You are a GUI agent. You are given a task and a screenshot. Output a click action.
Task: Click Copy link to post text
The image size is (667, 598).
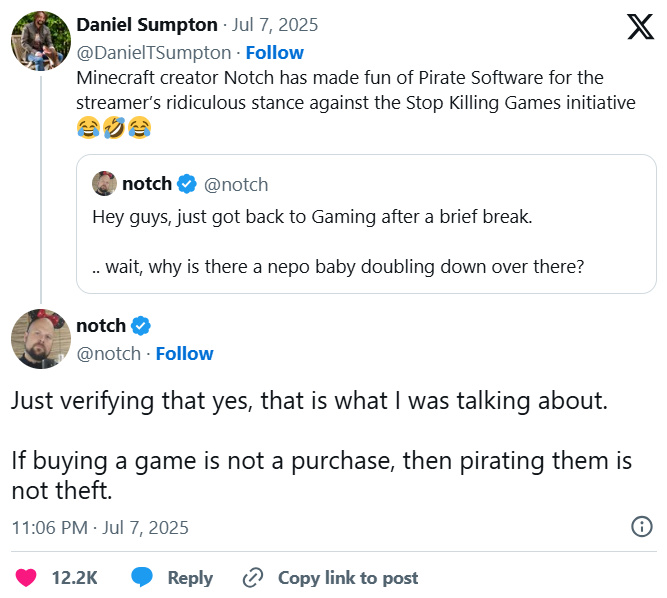coord(348,577)
